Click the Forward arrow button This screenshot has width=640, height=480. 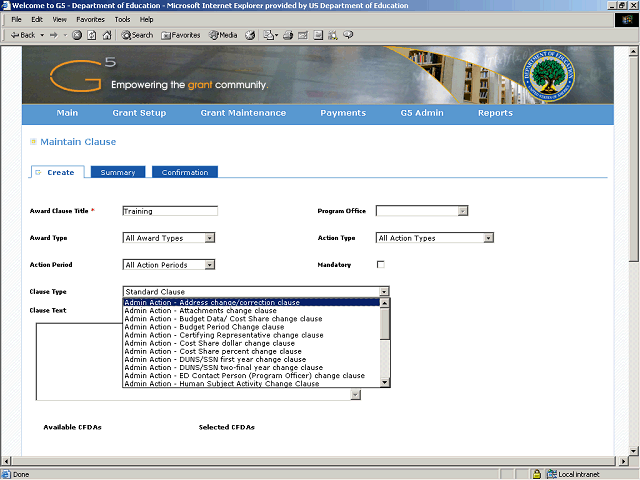(x=54, y=35)
